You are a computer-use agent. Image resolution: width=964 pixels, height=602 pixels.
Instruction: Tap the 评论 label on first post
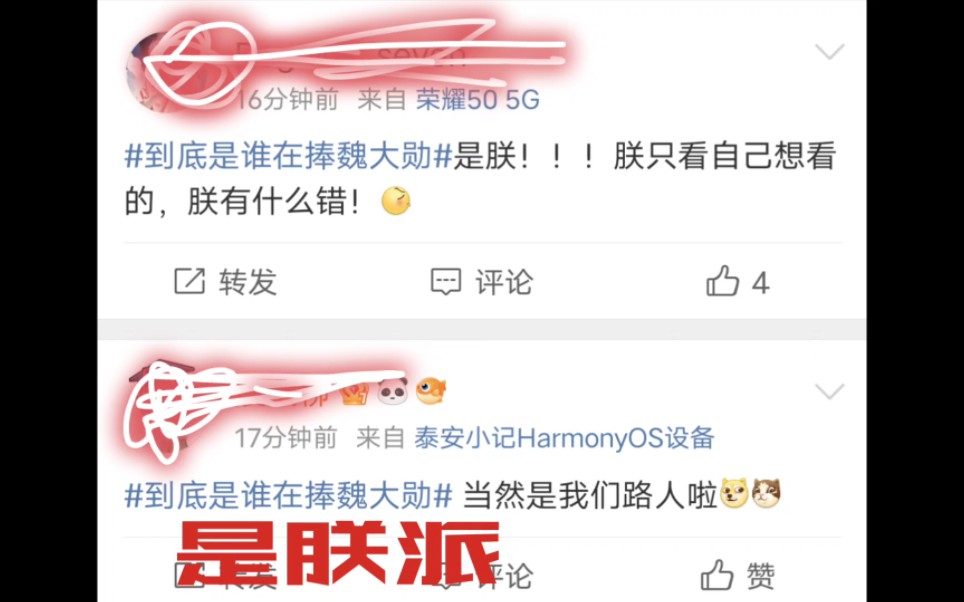pyautogui.click(x=504, y=282)
